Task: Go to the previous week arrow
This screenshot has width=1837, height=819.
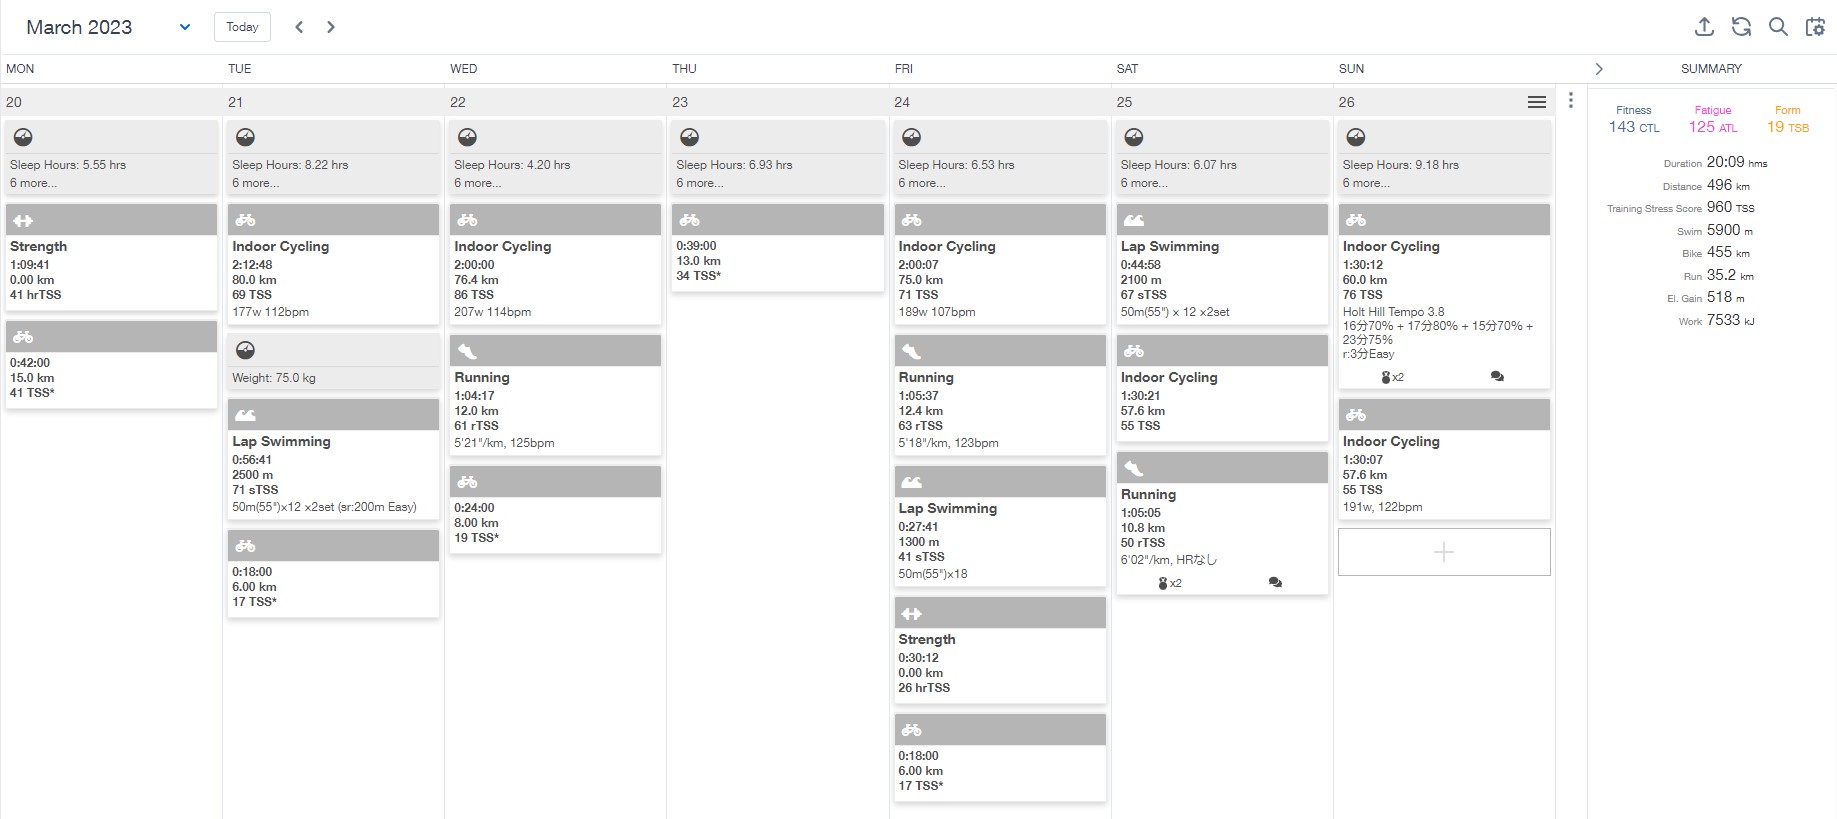Action: pyautogui.click(x=299, y=27)
